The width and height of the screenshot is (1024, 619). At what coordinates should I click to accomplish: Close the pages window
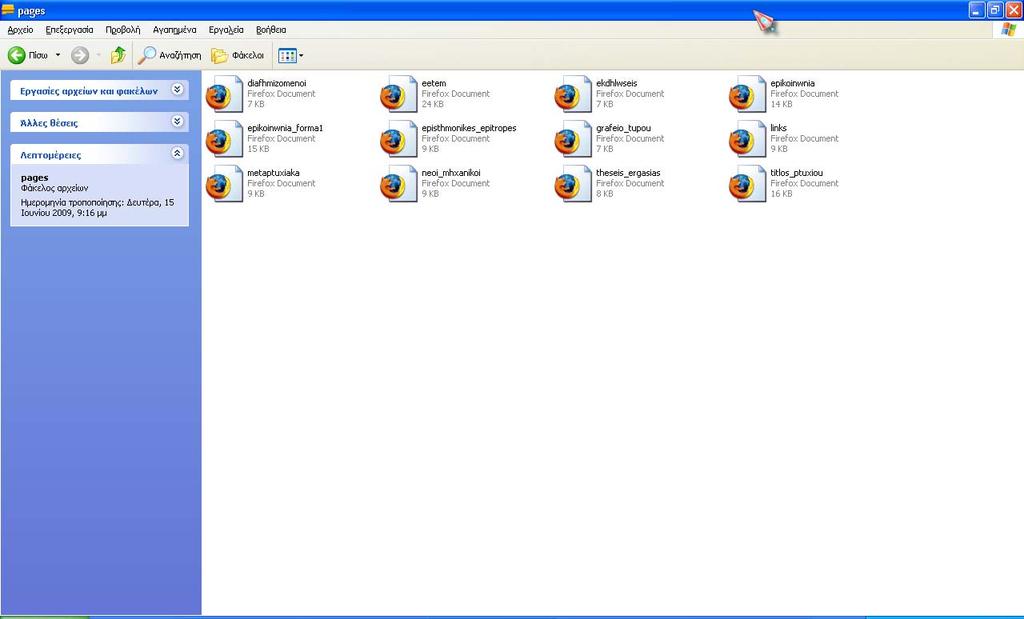point(1014,10)
